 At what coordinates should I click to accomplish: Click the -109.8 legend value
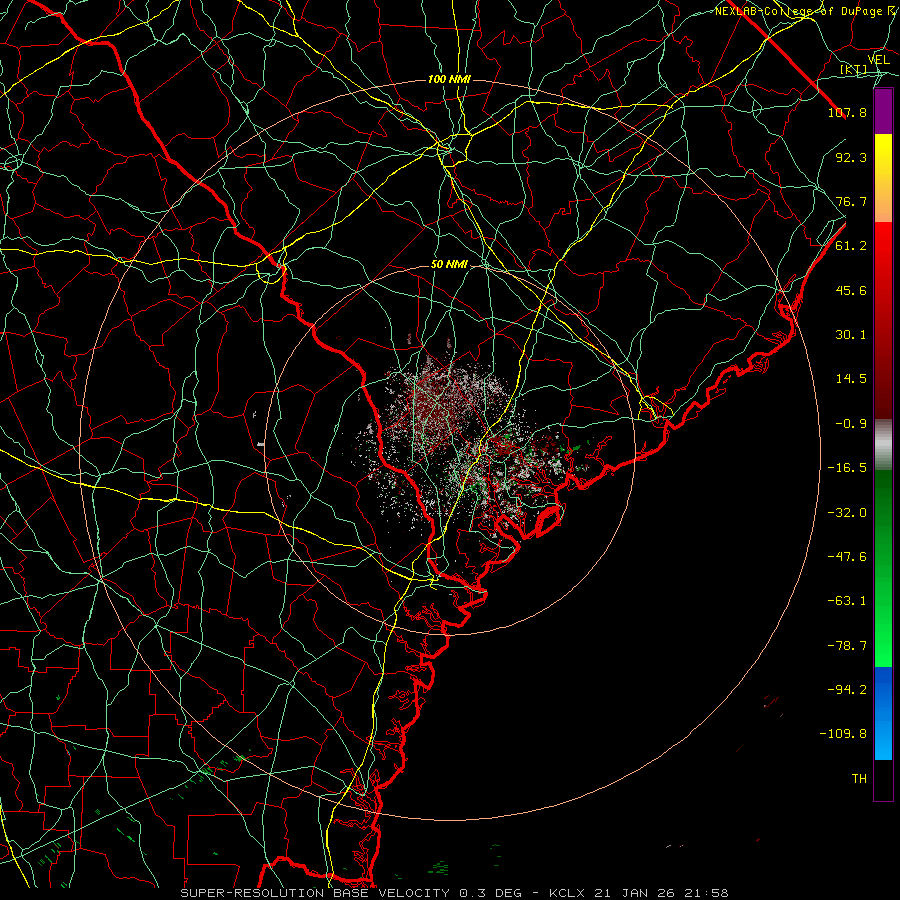coord(843,734)
